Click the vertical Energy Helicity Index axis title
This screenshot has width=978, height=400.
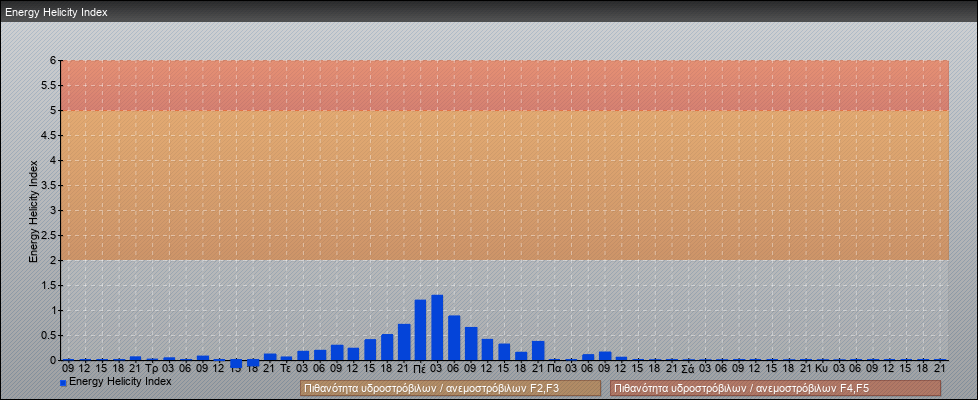33,210
